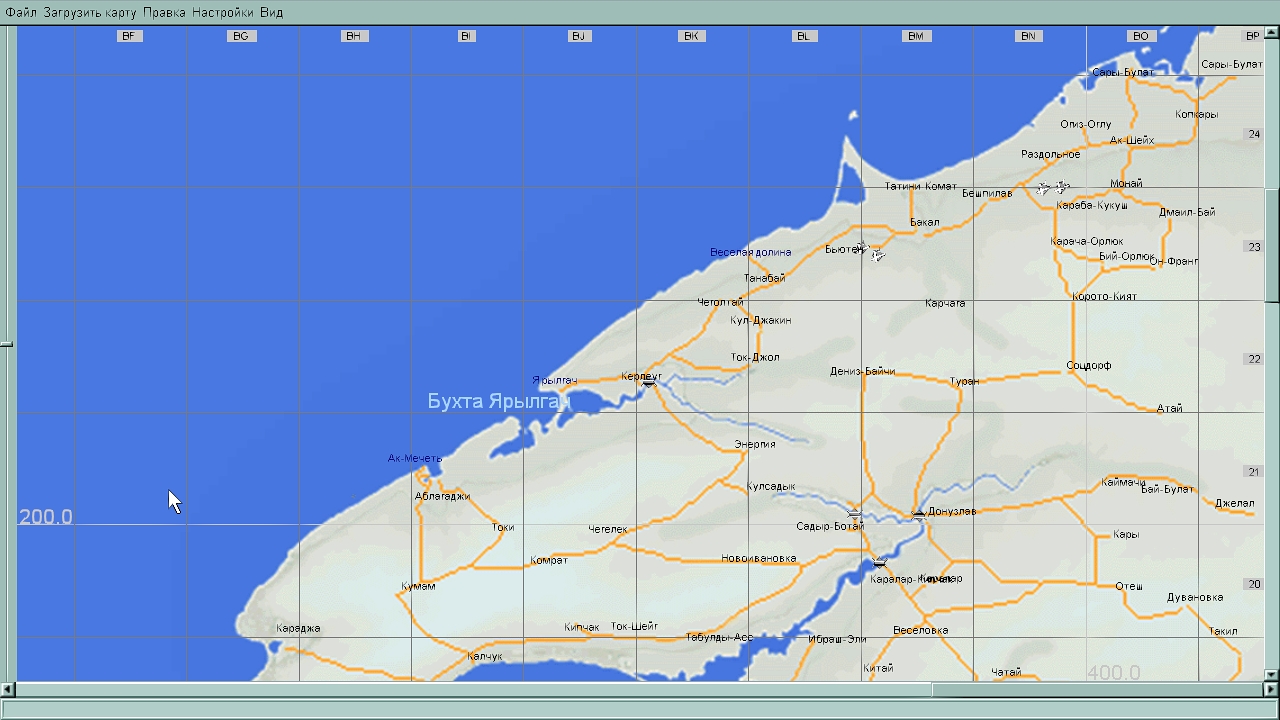Viewport: 1280px width, 720px height.
Task: Click the Кумам town label
Action: [418, 586]
